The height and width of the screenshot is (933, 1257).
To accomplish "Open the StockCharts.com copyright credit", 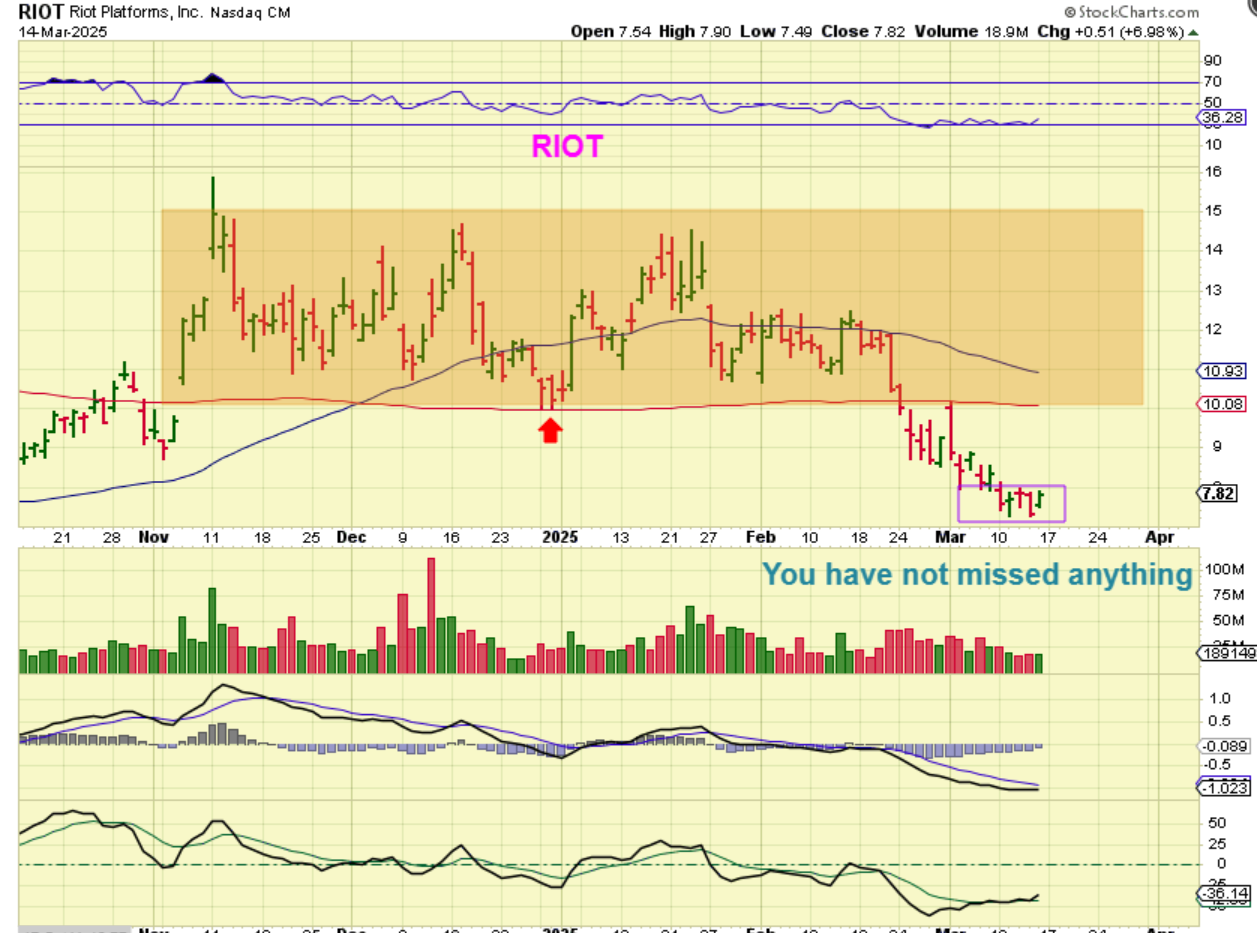I will tap(1130, 12).
